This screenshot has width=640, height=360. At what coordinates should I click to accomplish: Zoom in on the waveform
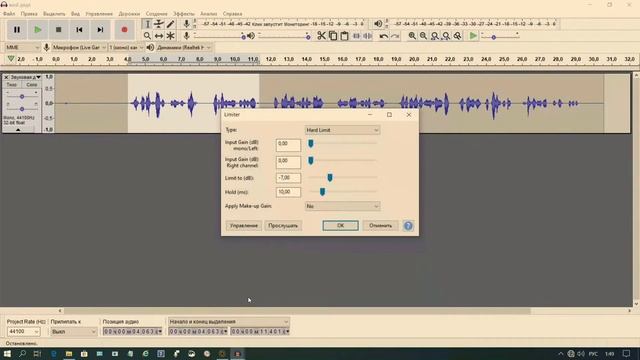tap(412, 36)
